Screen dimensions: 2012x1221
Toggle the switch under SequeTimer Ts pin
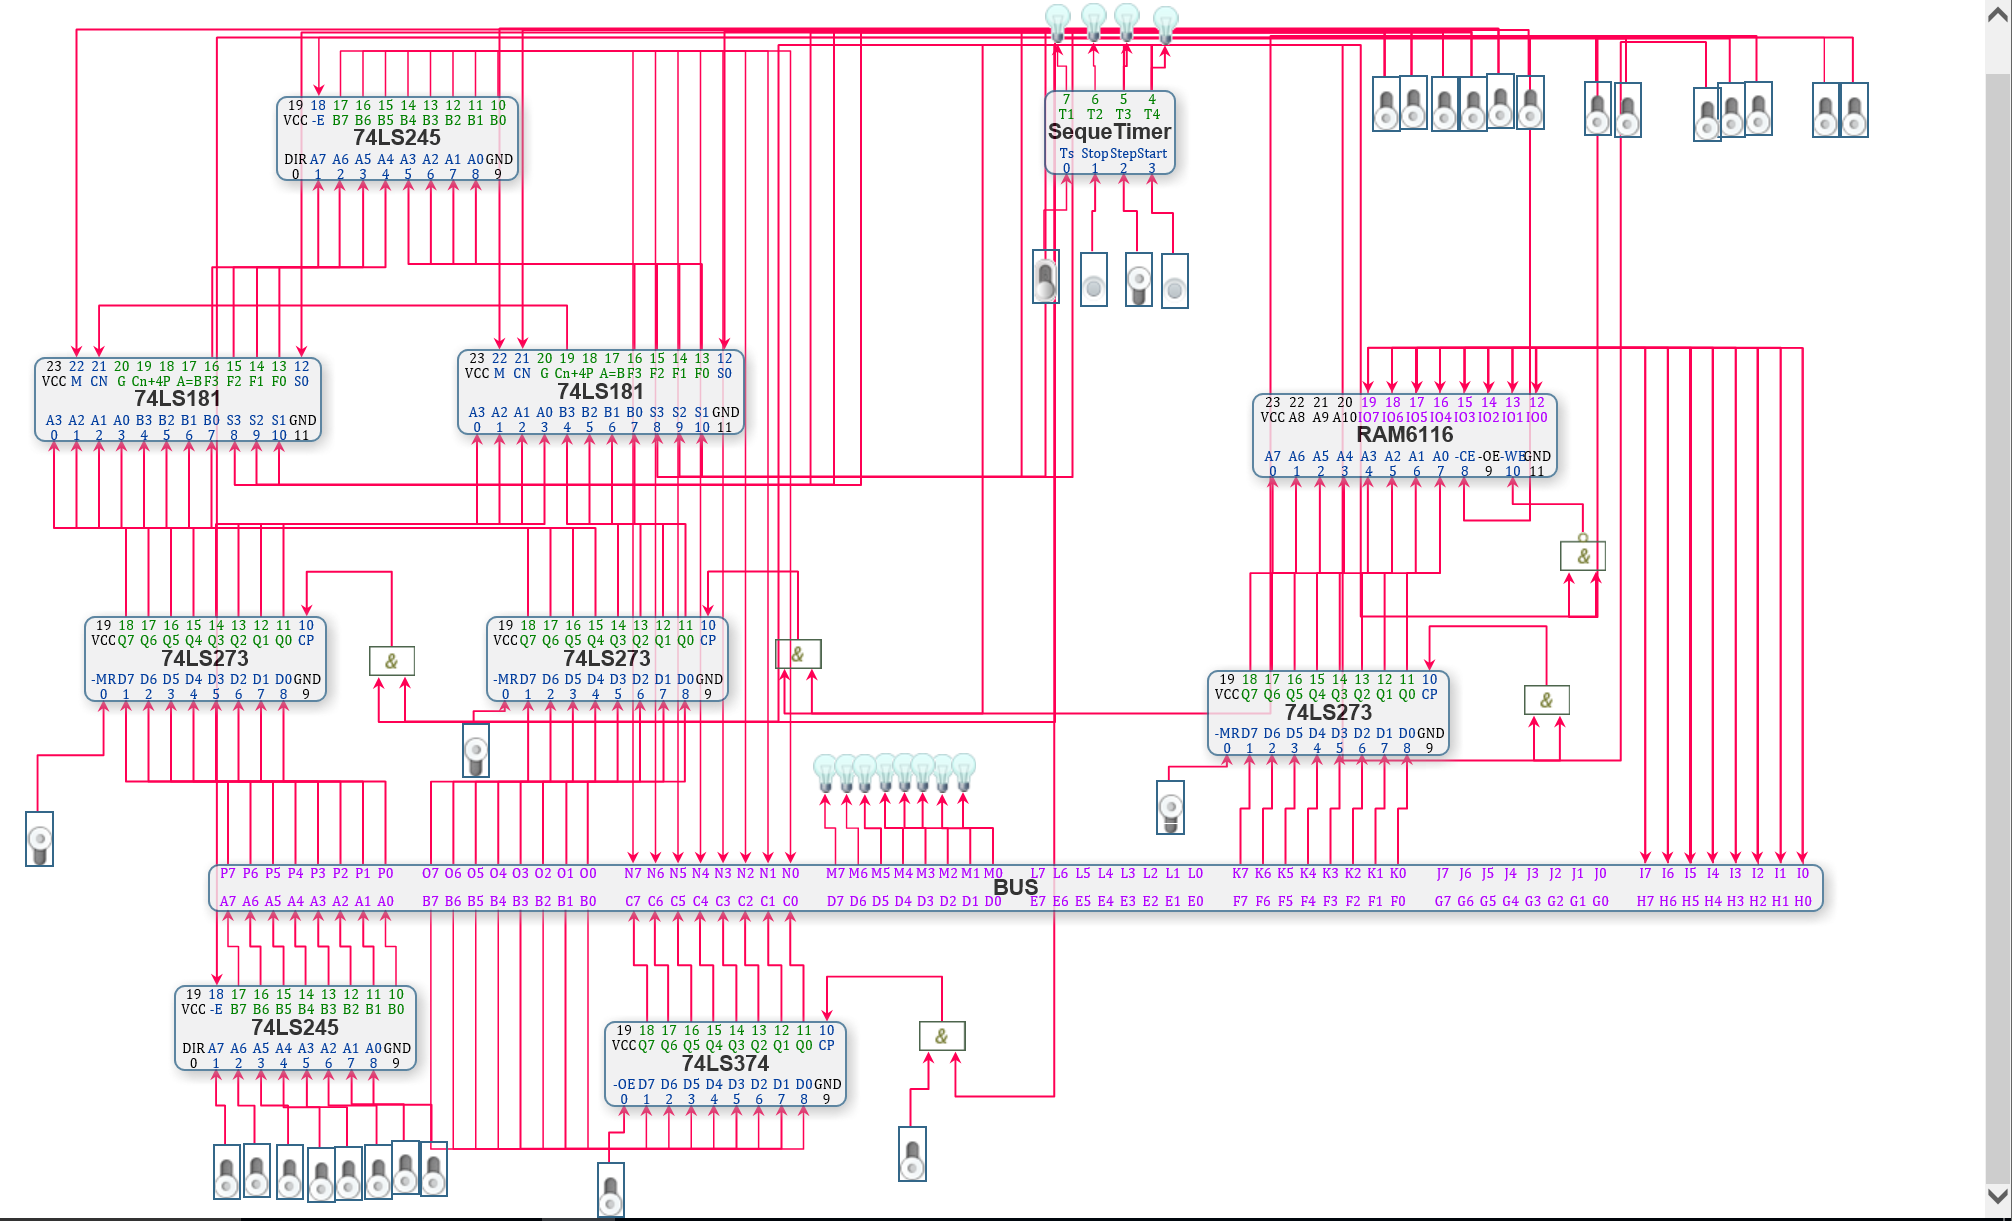(x=1045, y=277)
